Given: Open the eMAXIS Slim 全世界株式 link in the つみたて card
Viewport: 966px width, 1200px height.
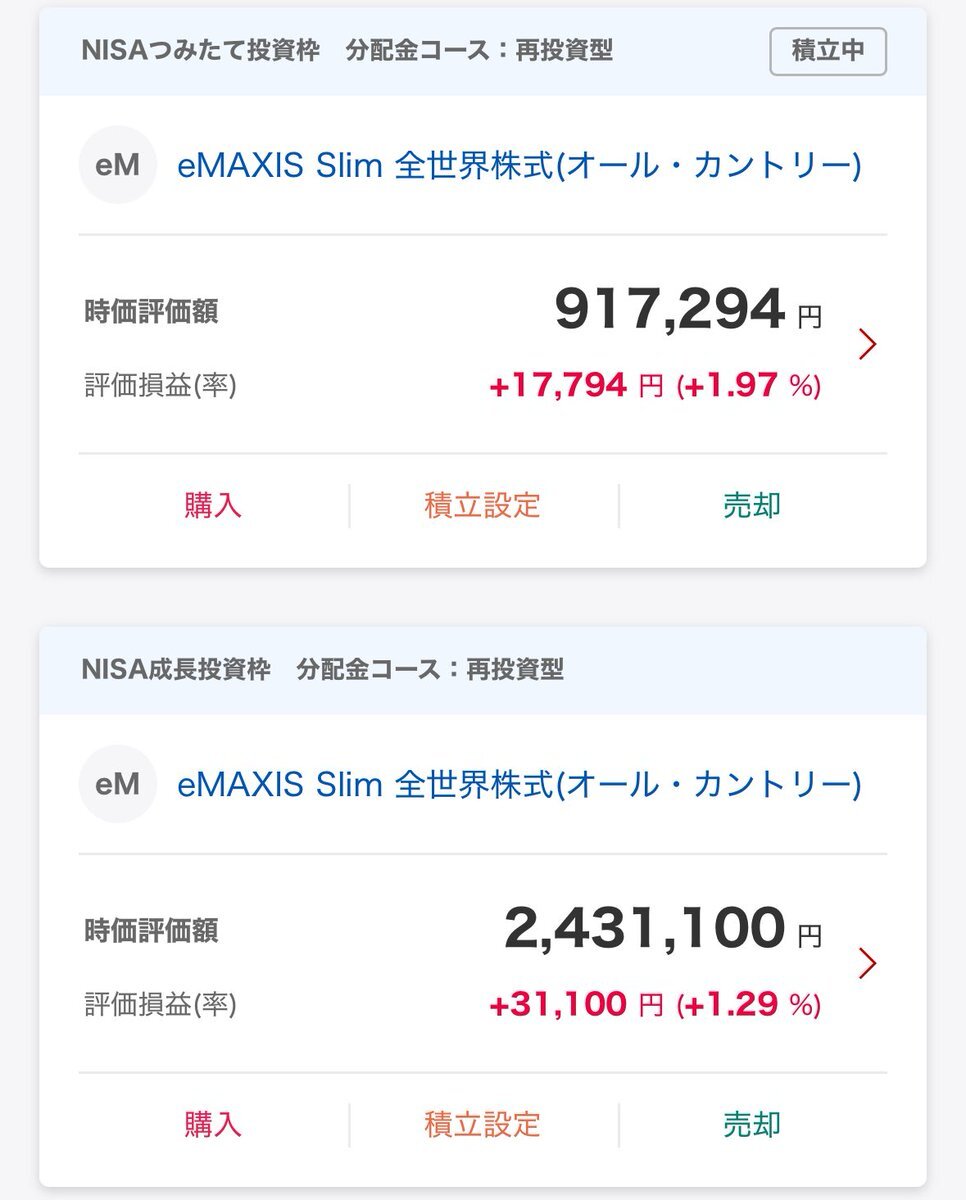Looking at the screenshot, I should (519, 165).
